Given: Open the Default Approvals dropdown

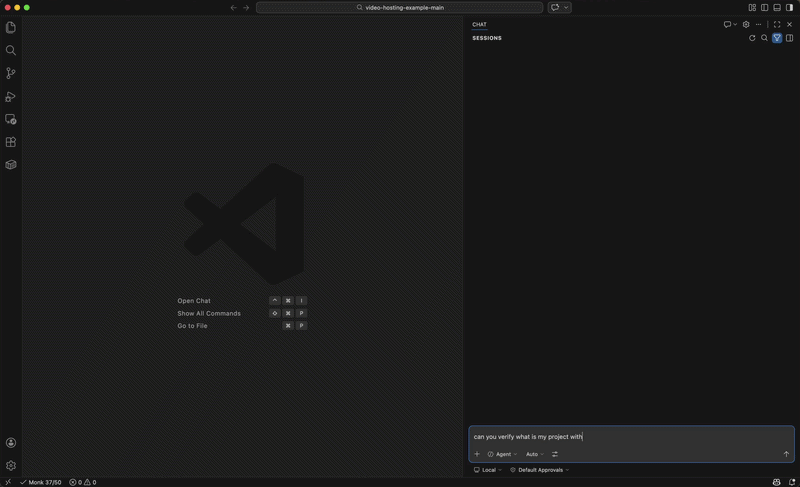Looking at the screenshot, I should coord(540,470).
